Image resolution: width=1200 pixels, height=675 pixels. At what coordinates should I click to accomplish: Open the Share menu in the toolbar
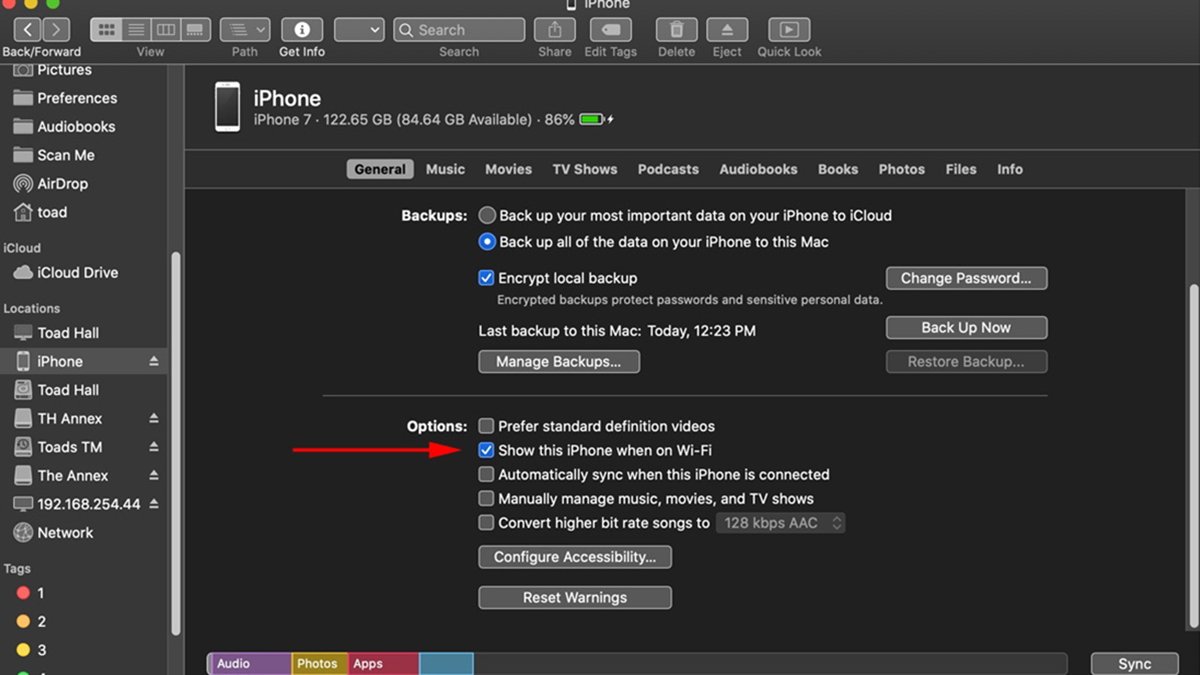[554, 30]
